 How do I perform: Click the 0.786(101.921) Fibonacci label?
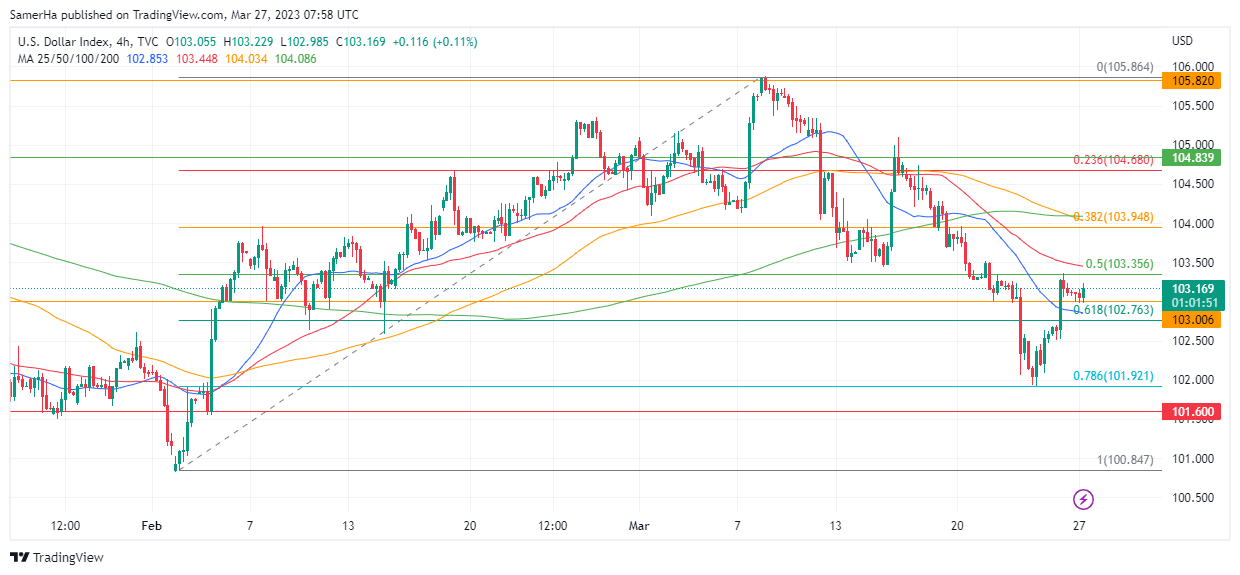click(1113, 376)
